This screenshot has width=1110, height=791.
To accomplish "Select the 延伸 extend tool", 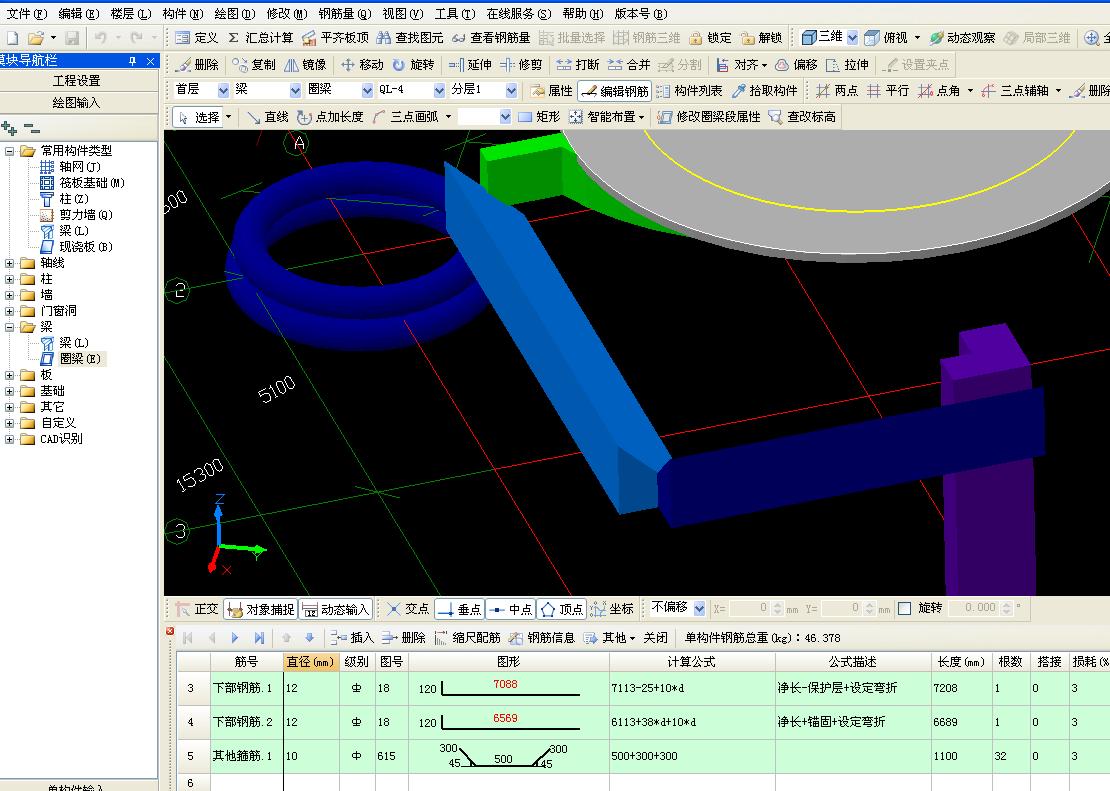I will tap(469, 64).
